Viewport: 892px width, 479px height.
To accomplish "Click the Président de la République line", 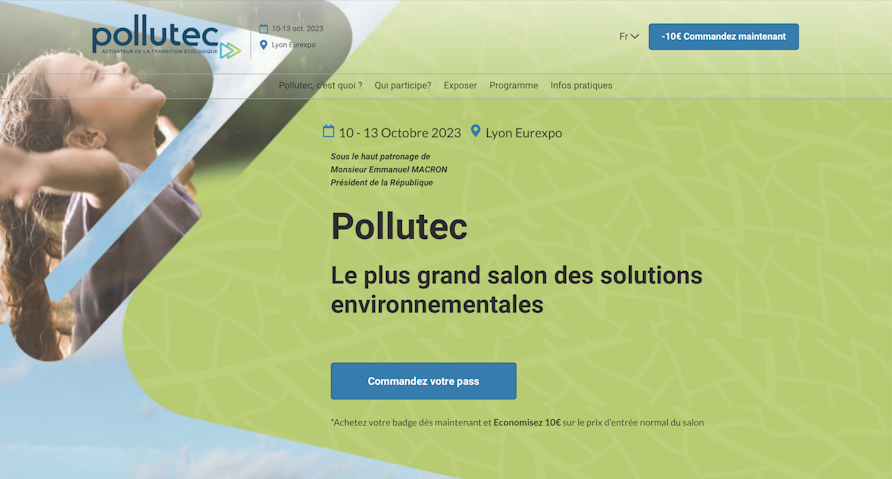I will [x=382, y=183].
